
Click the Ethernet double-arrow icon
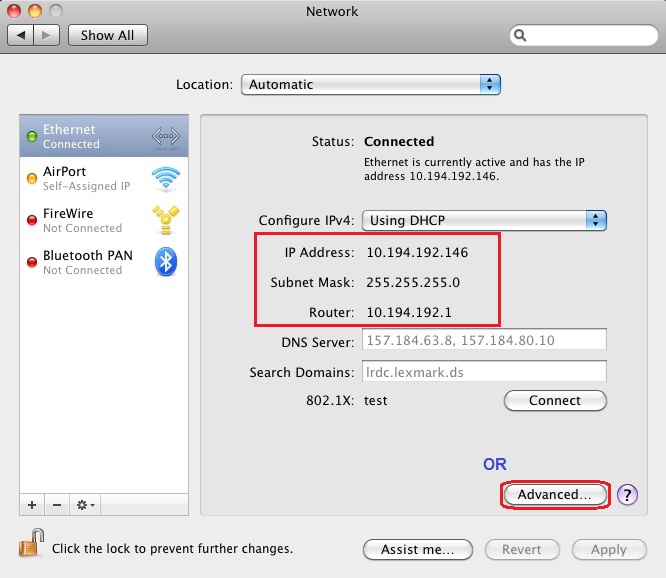[x=166, y=136]
